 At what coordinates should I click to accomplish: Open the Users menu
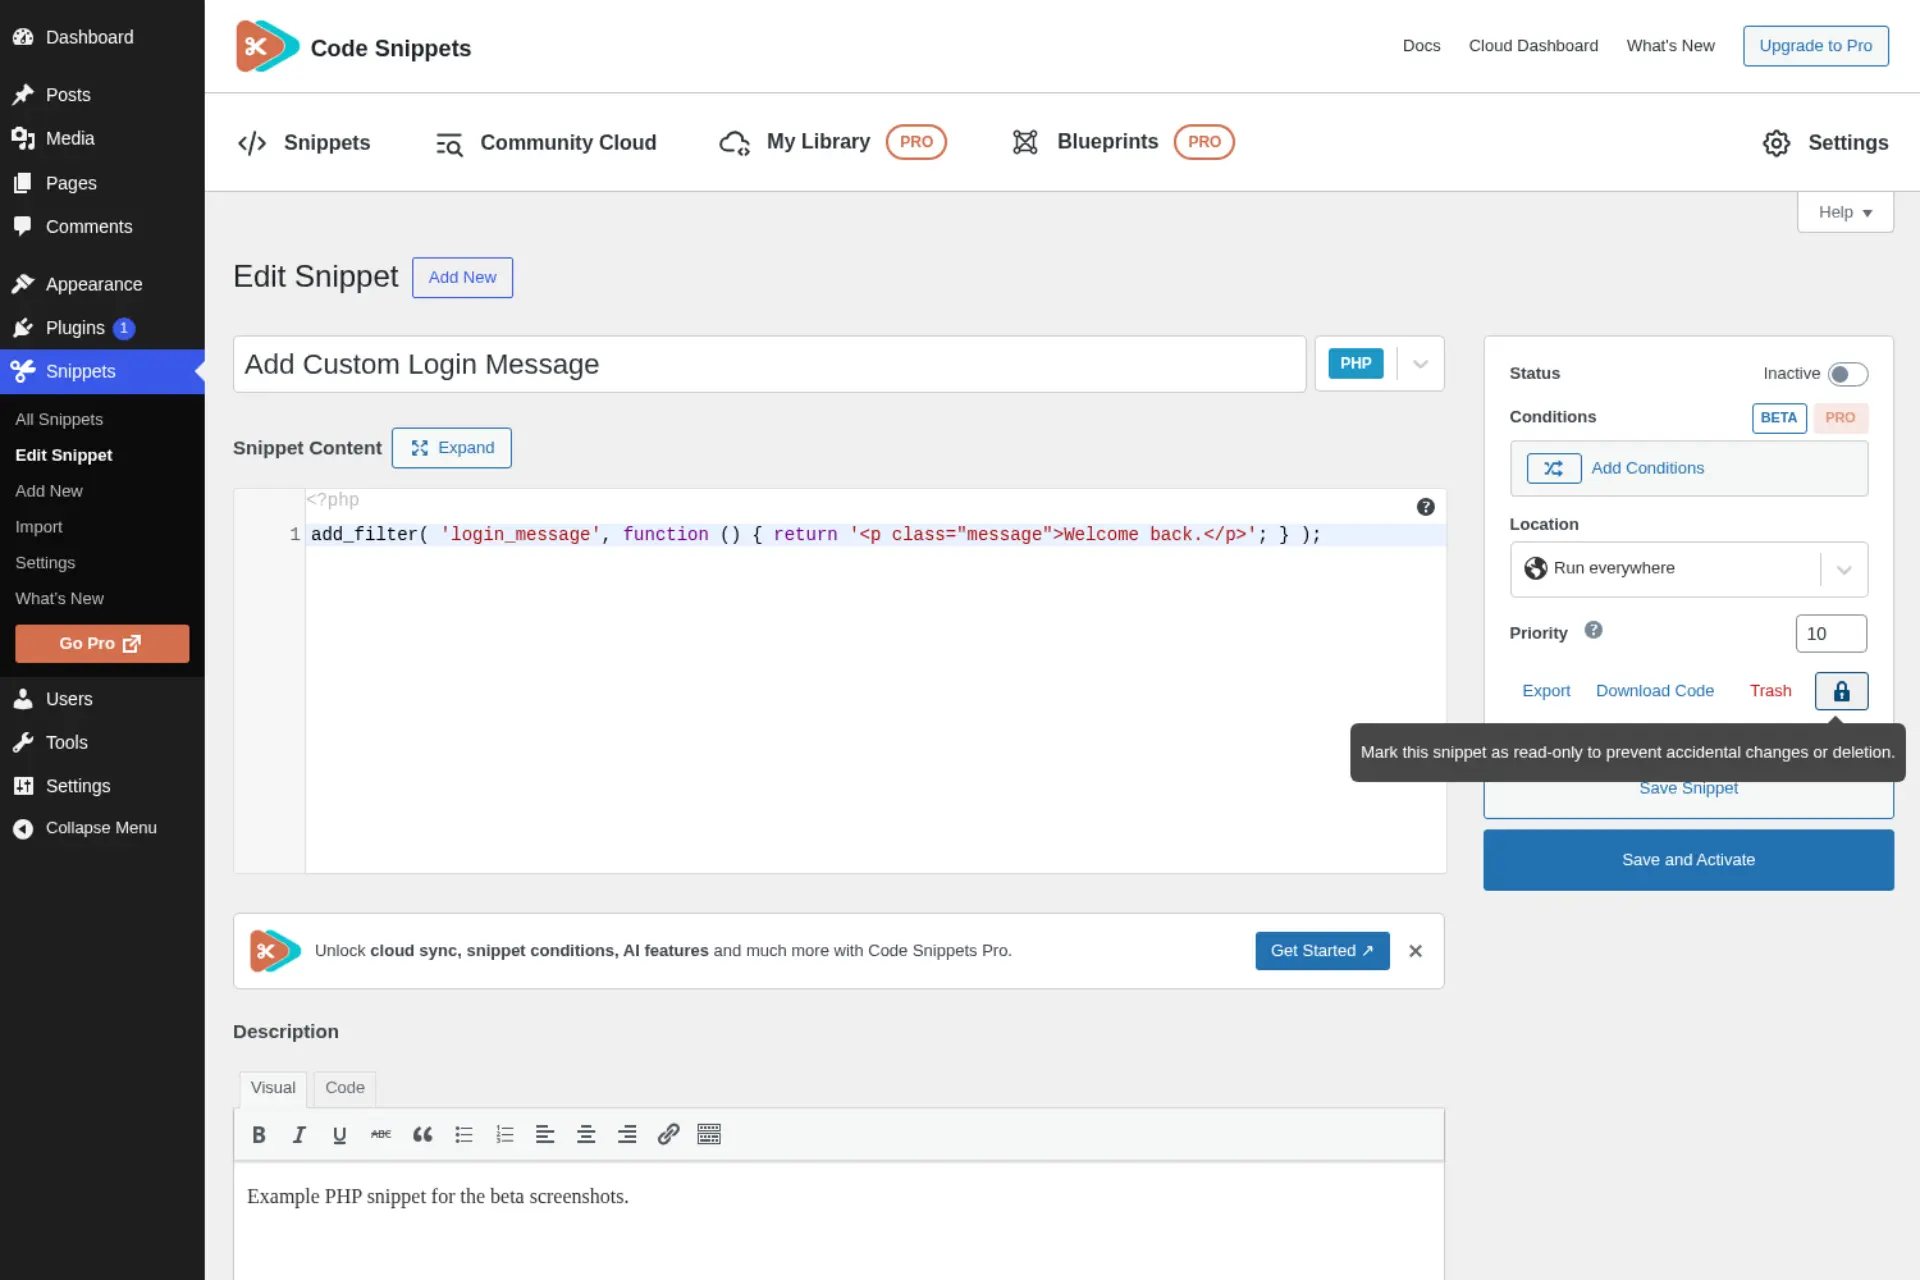[102, 699]
